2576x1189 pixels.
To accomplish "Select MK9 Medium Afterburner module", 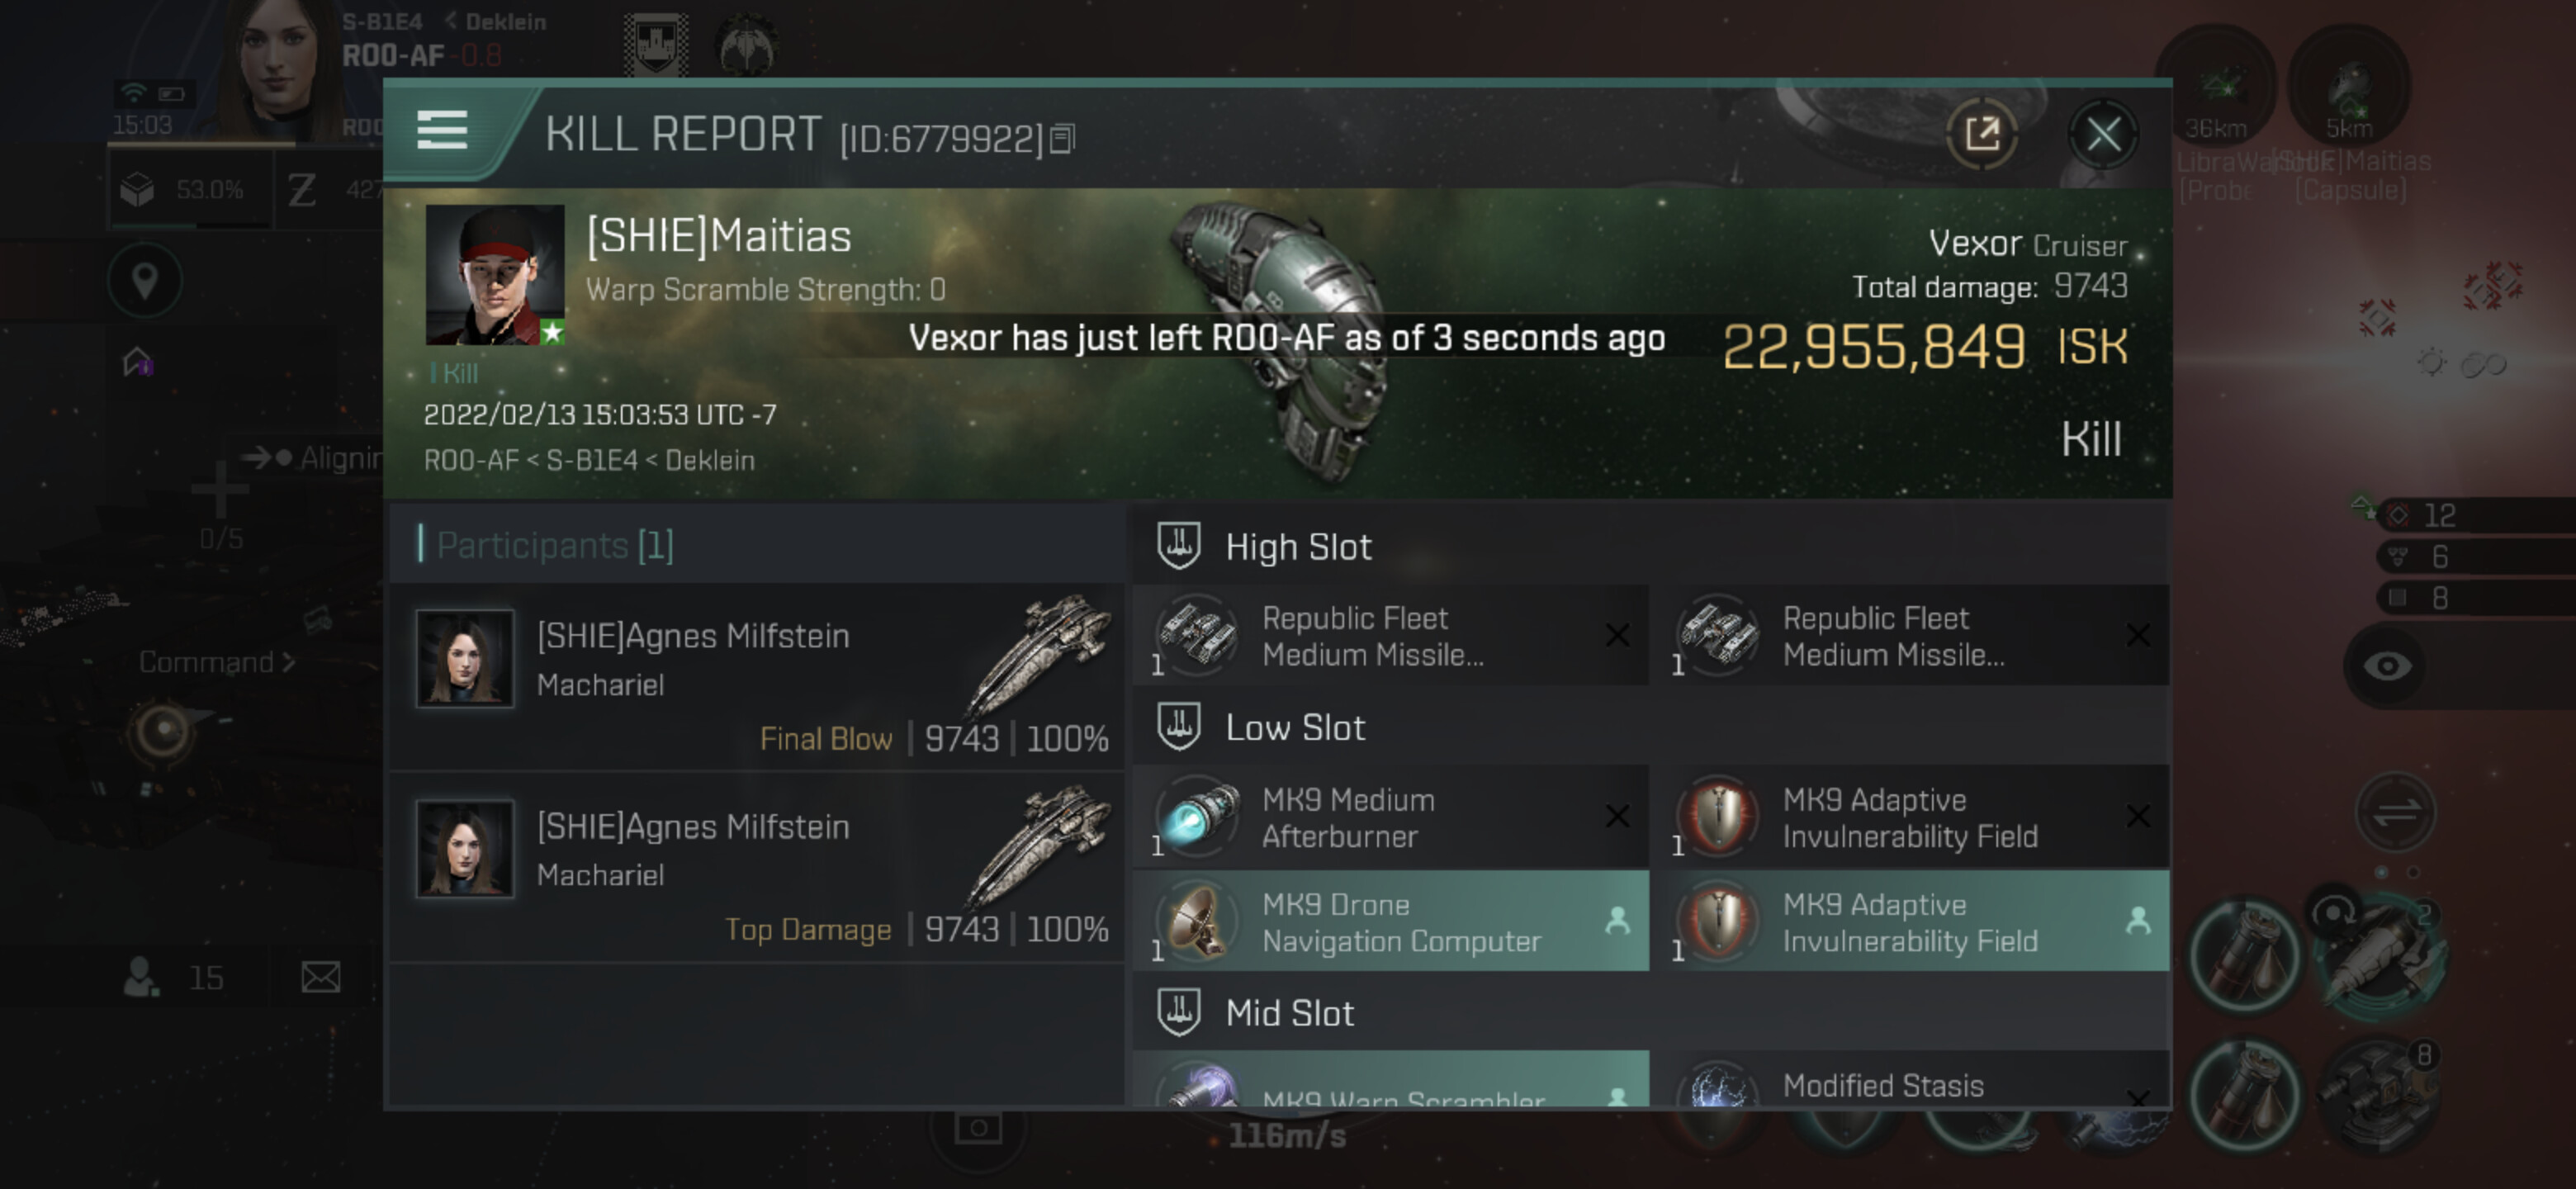I will click(x=1391, y=817).
